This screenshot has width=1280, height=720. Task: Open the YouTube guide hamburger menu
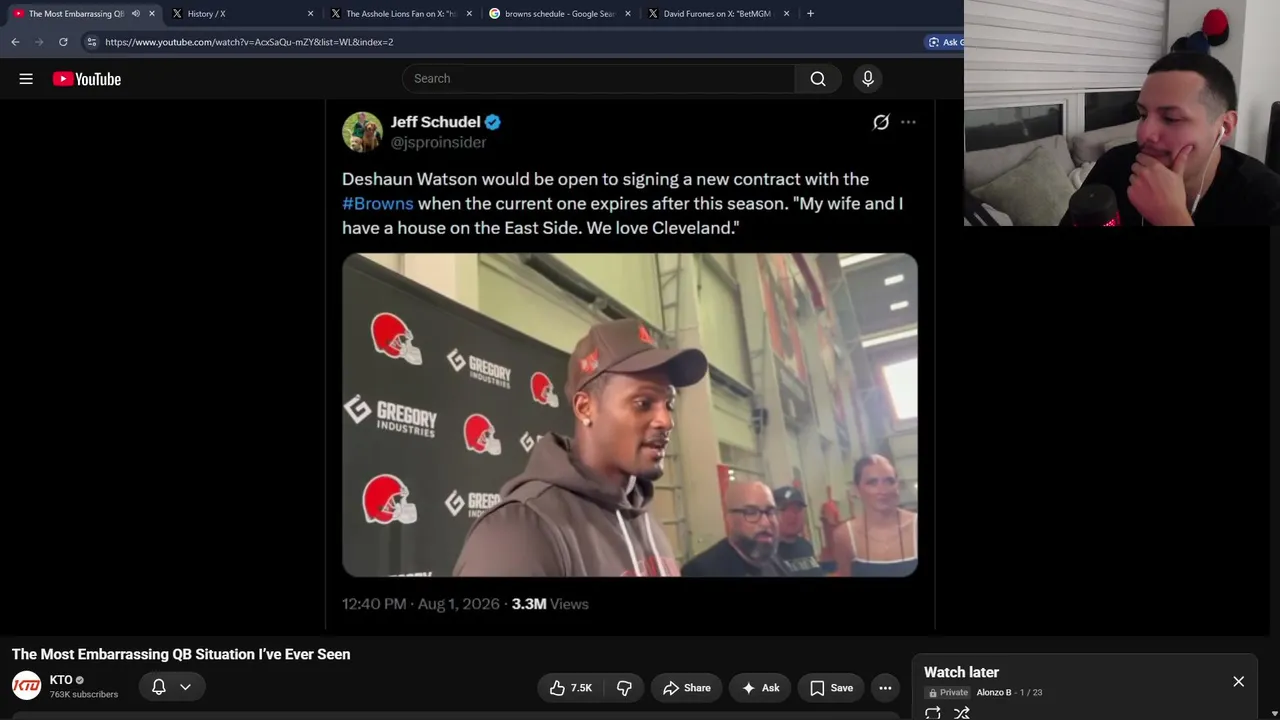click(26, 79)
